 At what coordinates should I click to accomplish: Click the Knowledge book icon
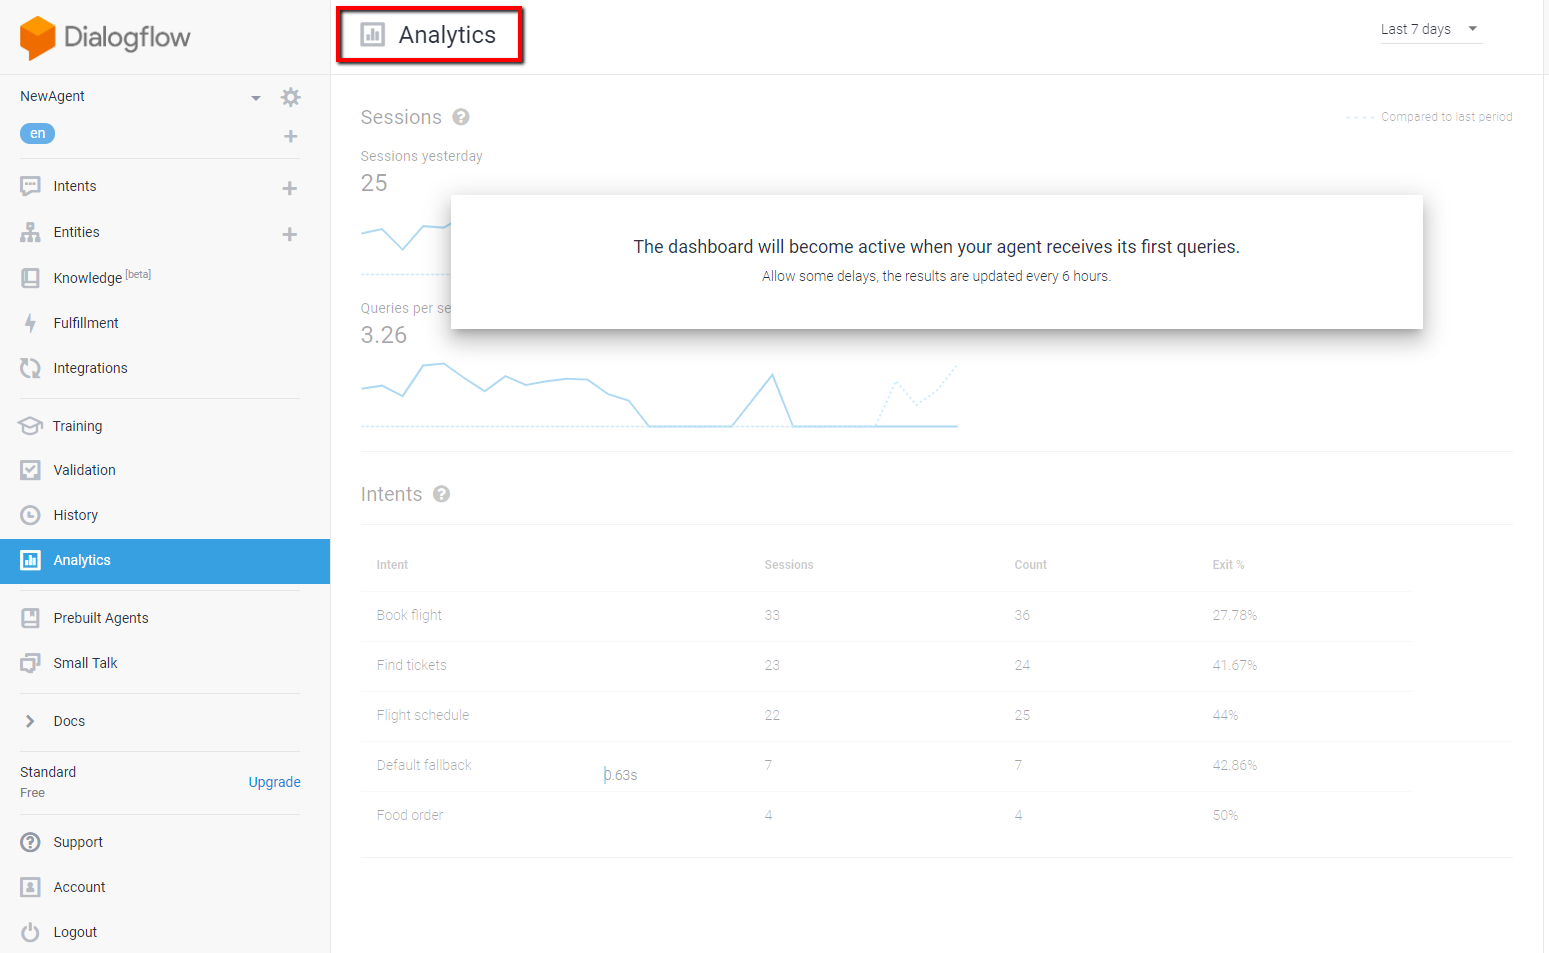point(31,278)
